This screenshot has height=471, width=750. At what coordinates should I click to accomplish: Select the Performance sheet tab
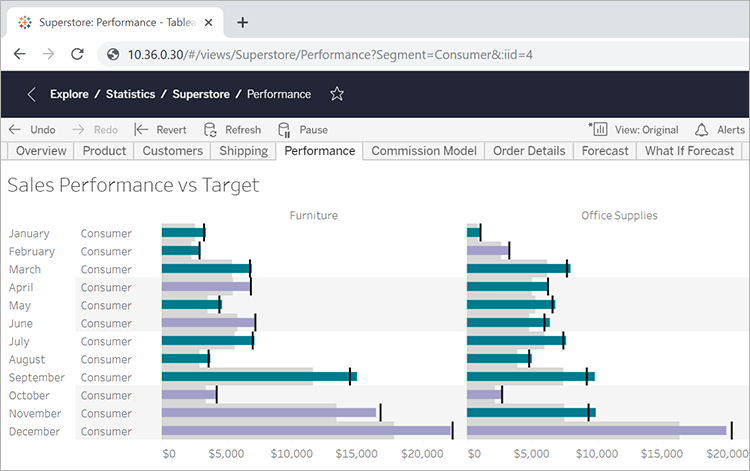(320, 151)
